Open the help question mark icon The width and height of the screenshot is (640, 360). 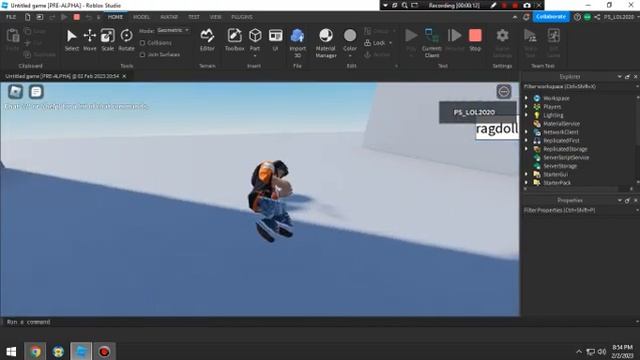point(577,17)
